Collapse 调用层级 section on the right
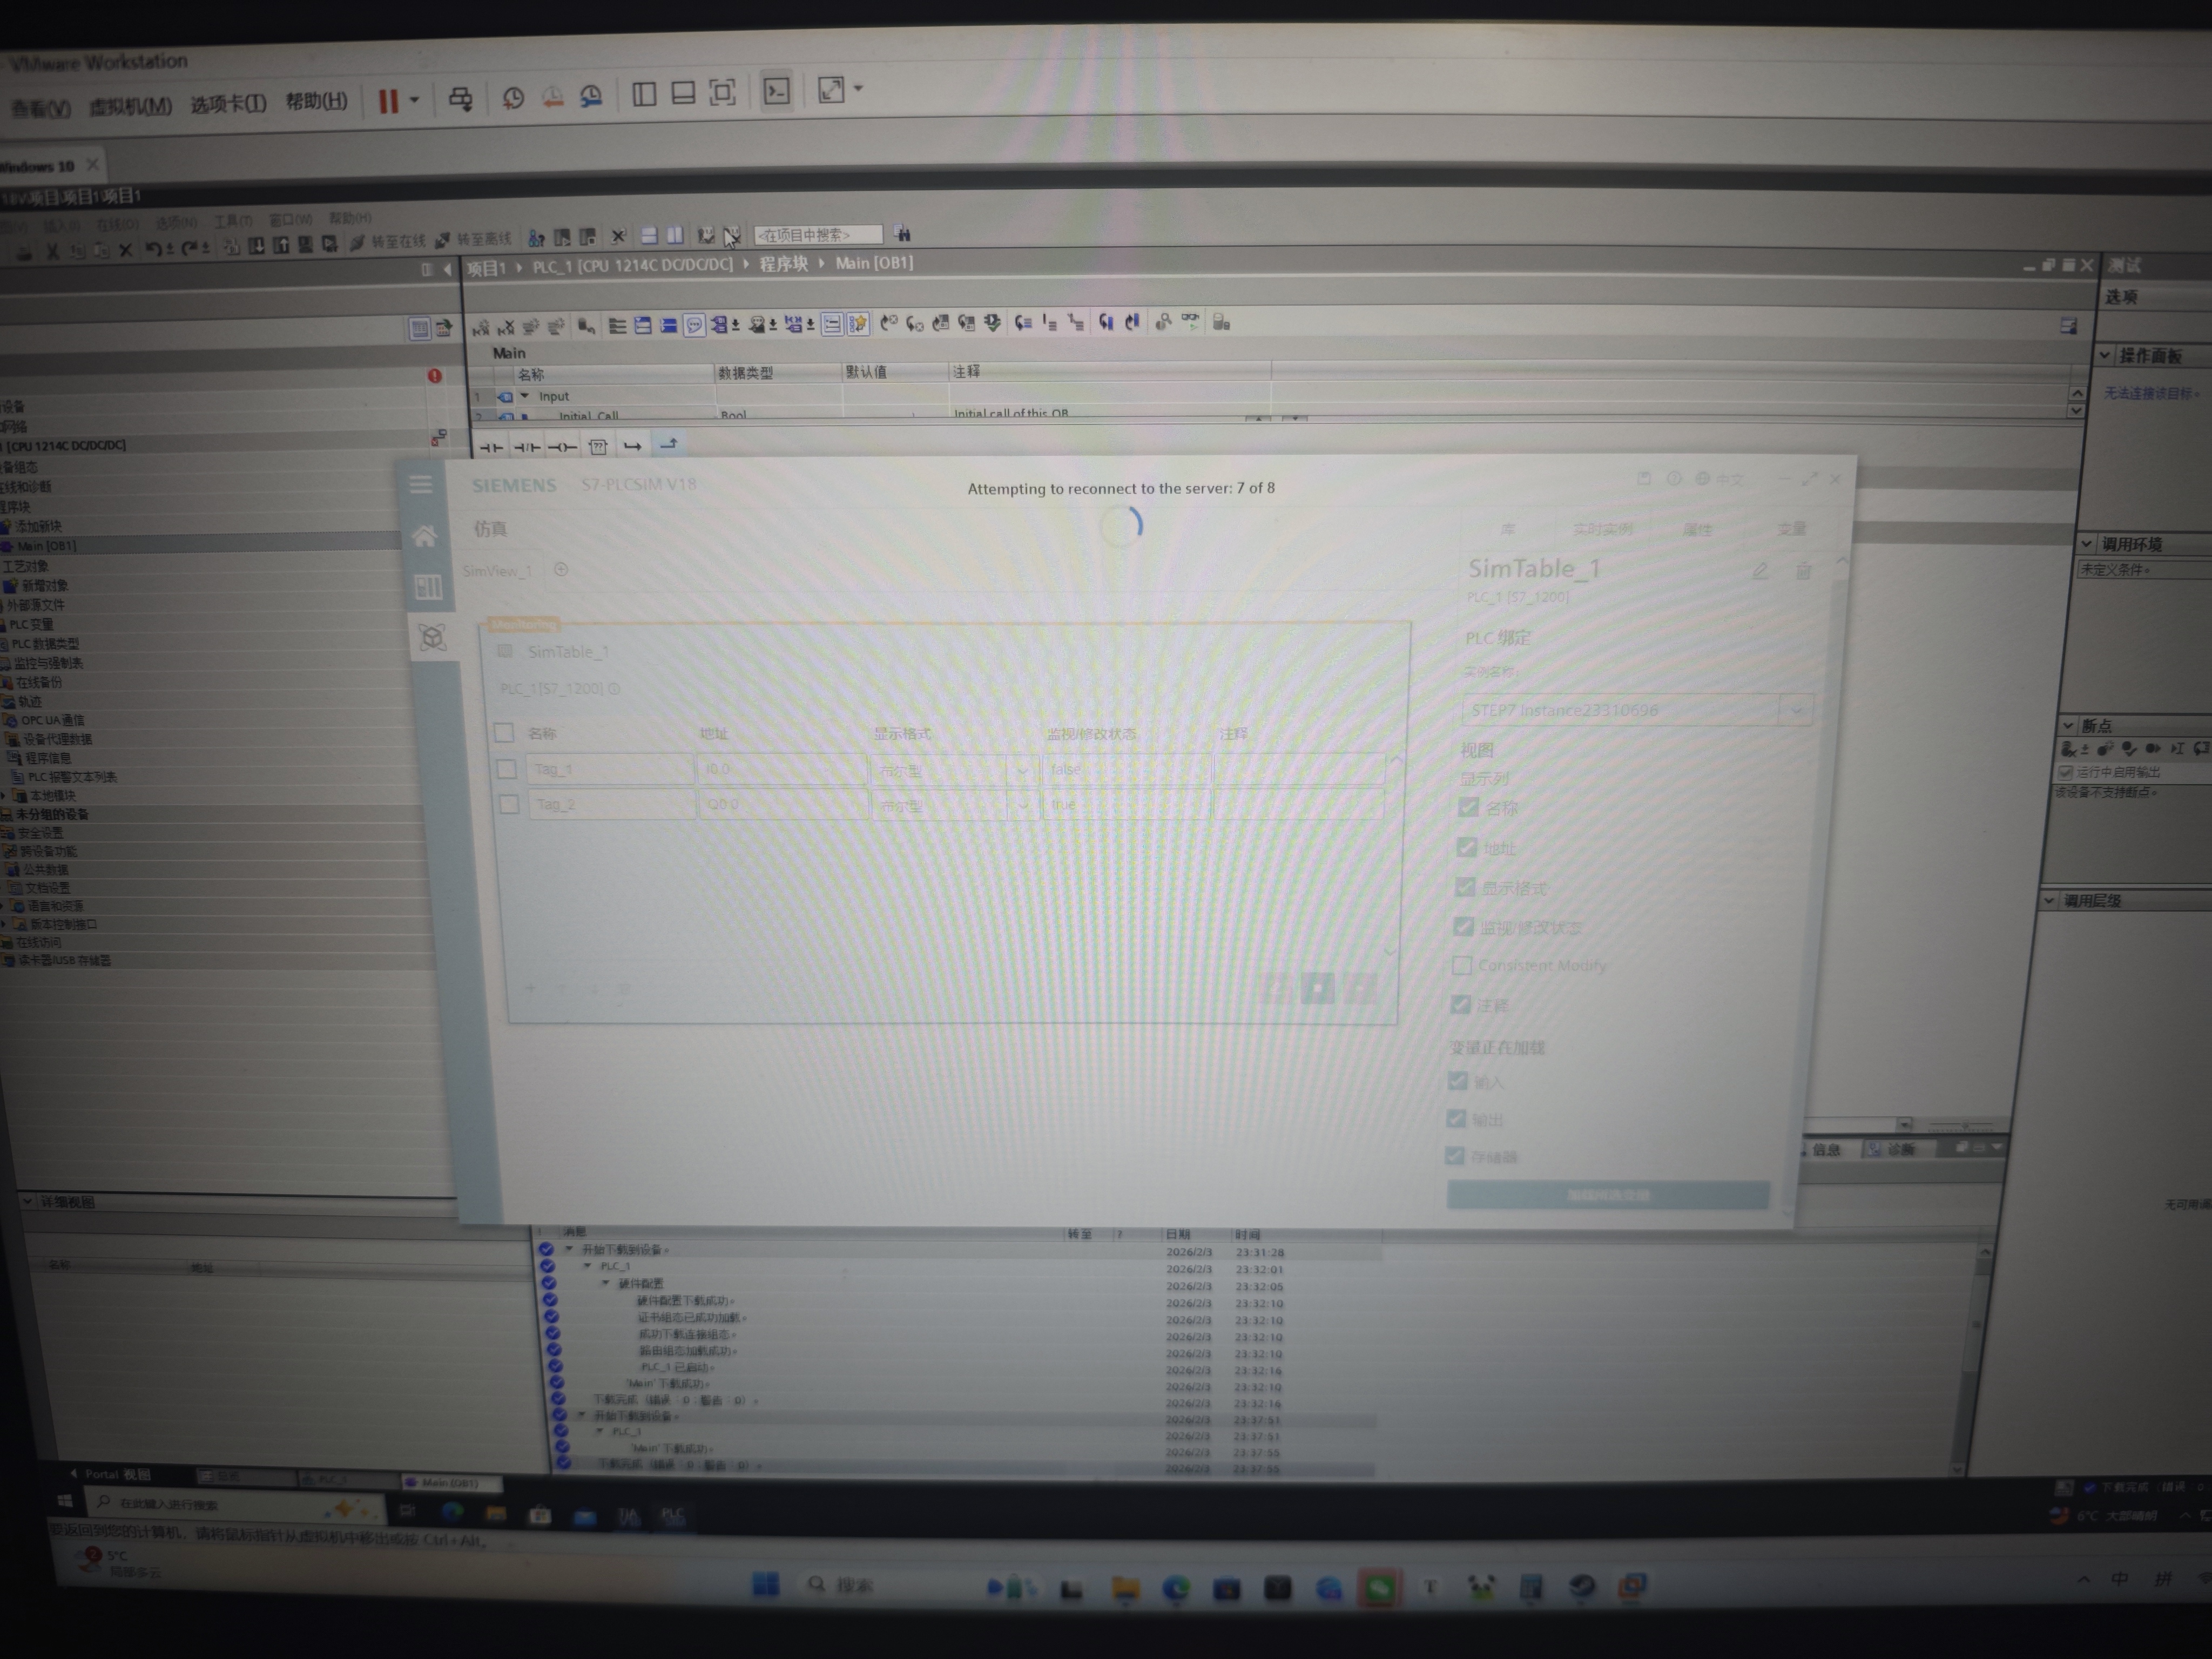 (x=2049, y=900)
